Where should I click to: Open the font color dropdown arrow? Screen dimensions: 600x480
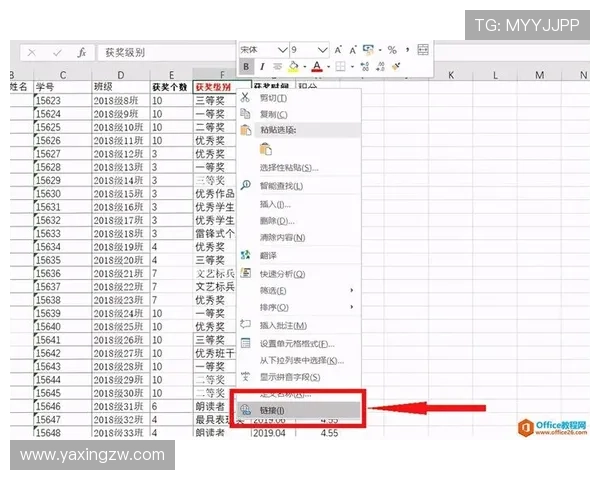329,67
